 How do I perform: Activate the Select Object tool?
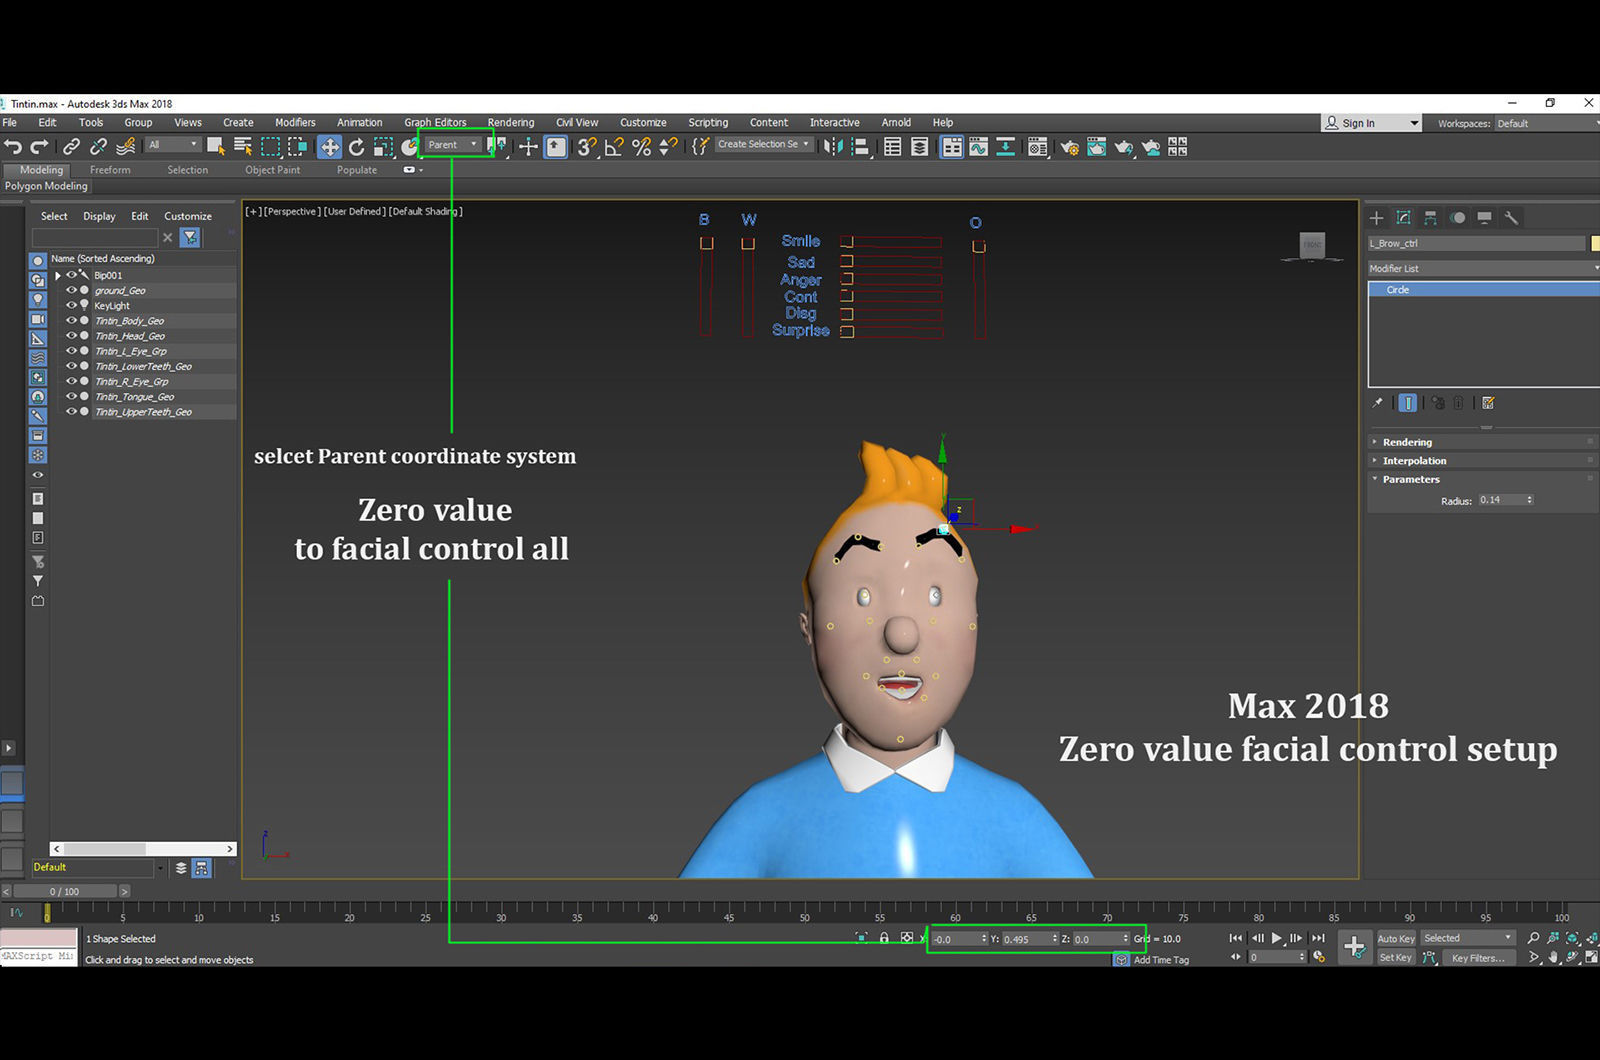[x=215, y=147]
